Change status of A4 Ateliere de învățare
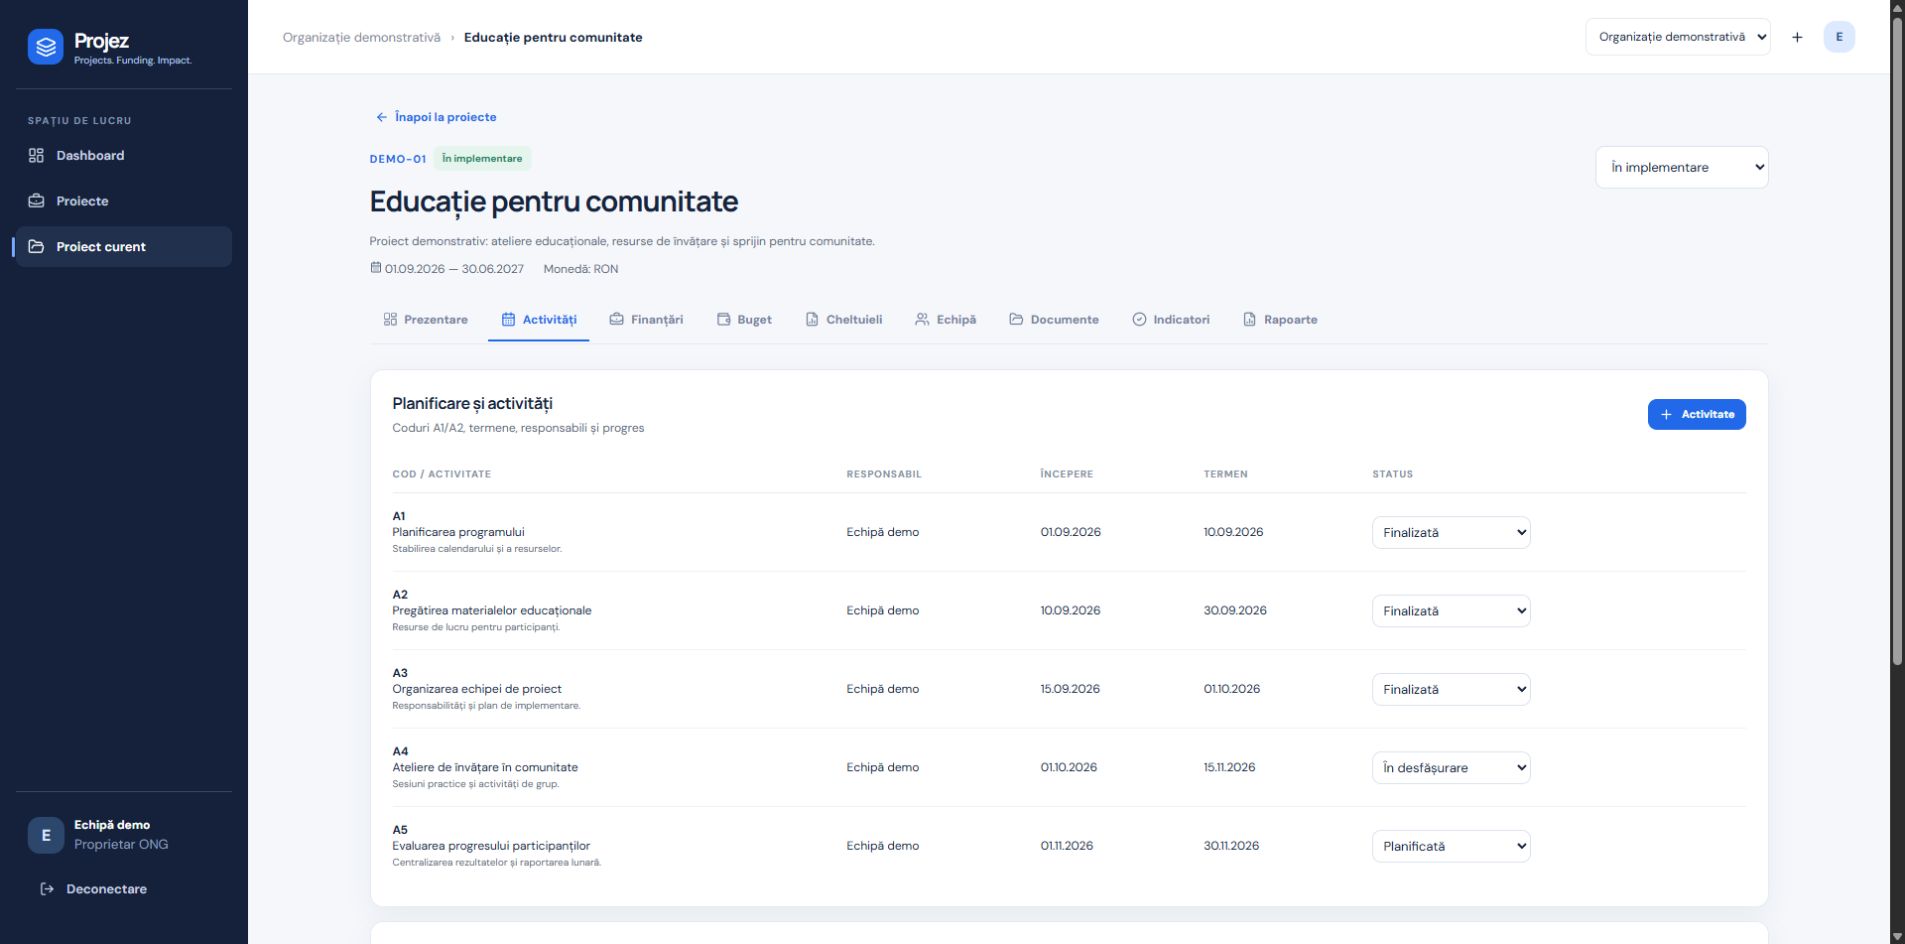Image resolution: width=1905 pixels, height=944 pixels. click(1451, 768)
